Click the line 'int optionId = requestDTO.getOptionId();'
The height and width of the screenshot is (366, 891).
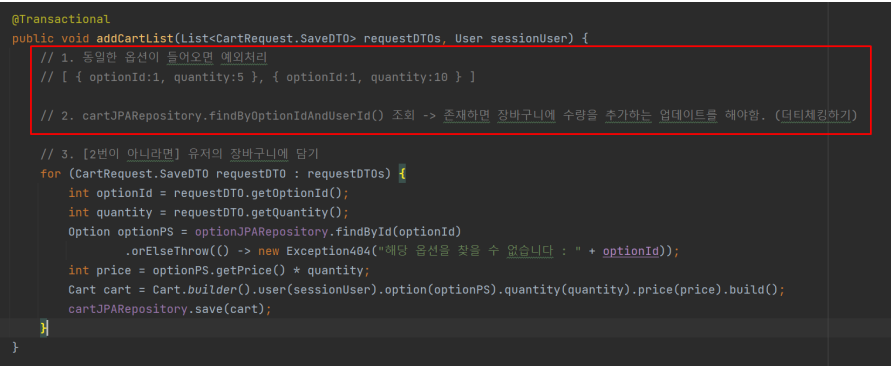coord(209,193)
